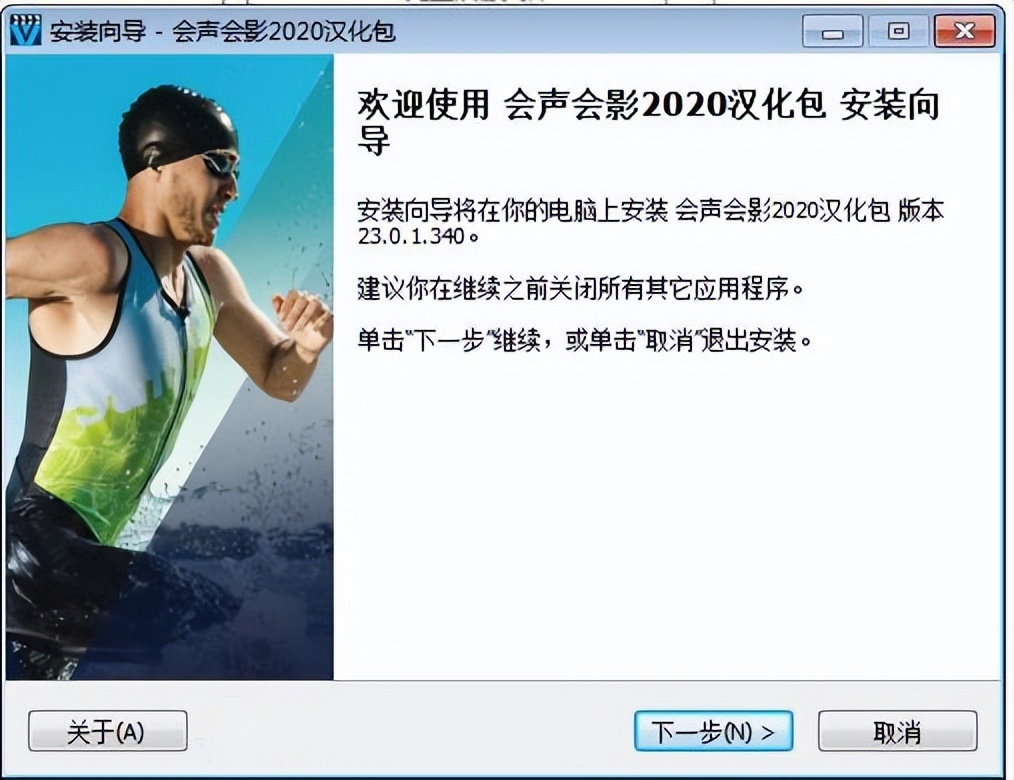Continue with the 下一步(N) > button
Viewport: 1014px width, 780px height.
click(x=713, y=731)
